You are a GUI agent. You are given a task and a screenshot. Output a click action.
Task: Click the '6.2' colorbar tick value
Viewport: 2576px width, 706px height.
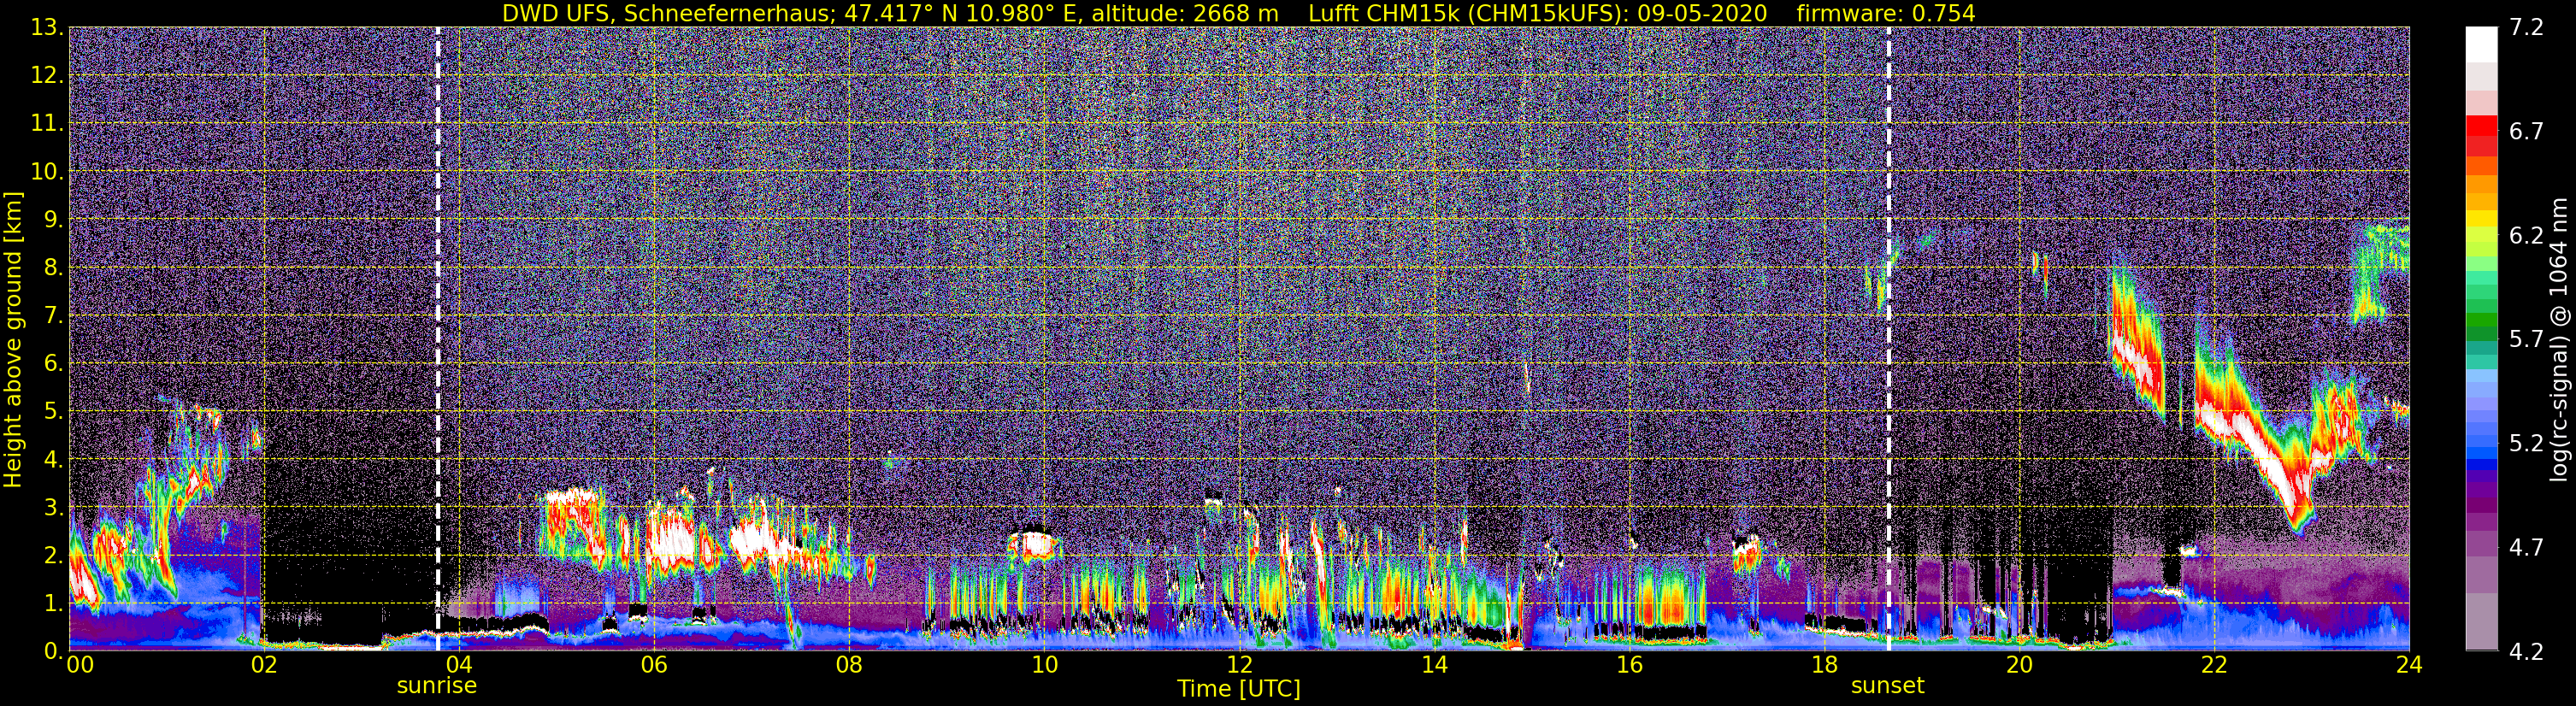pos(2526,235)
